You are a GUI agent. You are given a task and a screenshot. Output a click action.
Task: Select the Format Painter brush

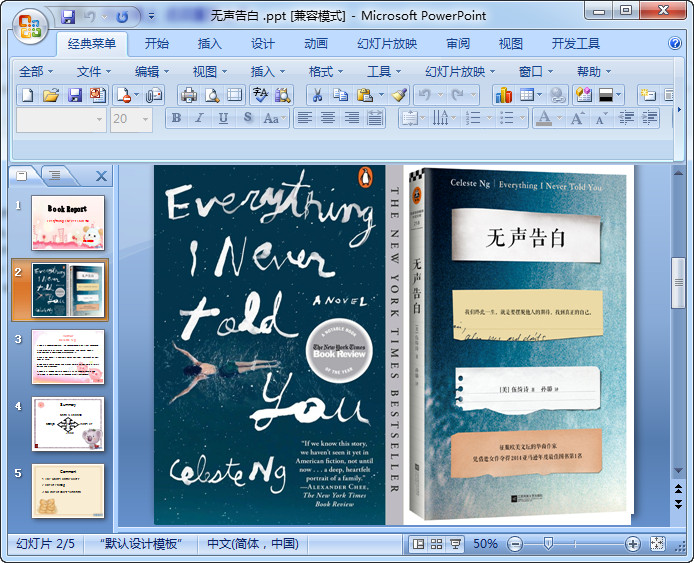pyautogui.click(x=399, y=95)
